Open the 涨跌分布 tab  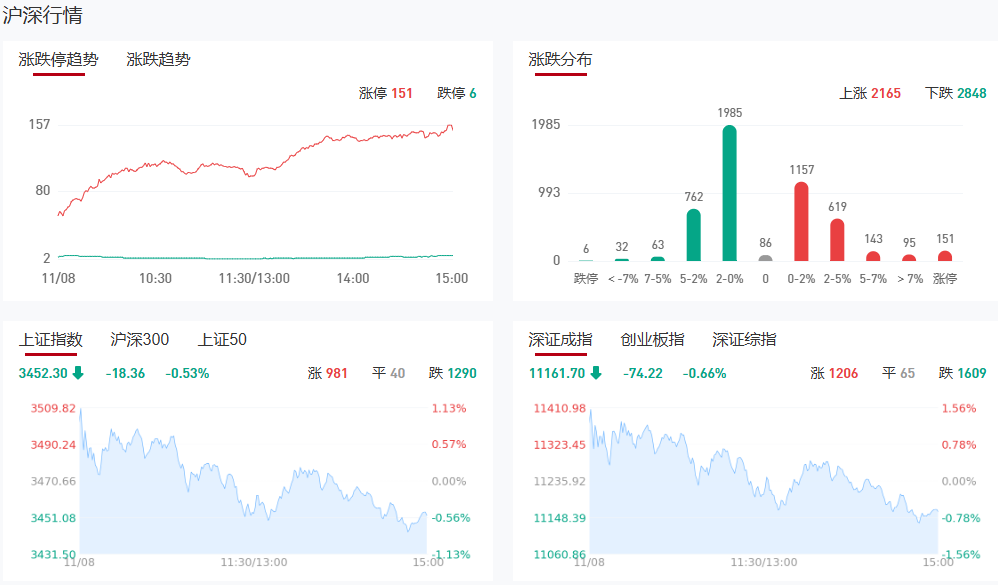[560, 60]
